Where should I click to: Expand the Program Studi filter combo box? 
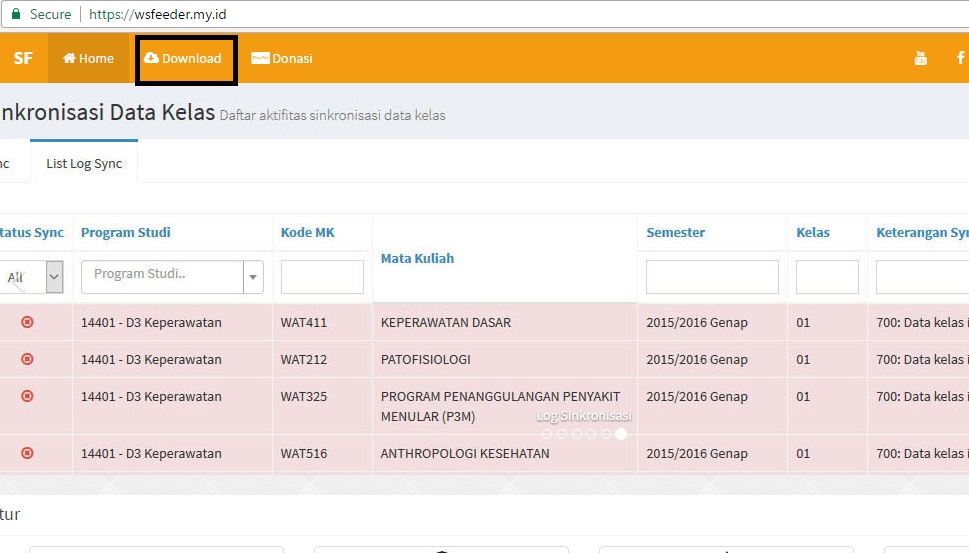click(253, 277)
